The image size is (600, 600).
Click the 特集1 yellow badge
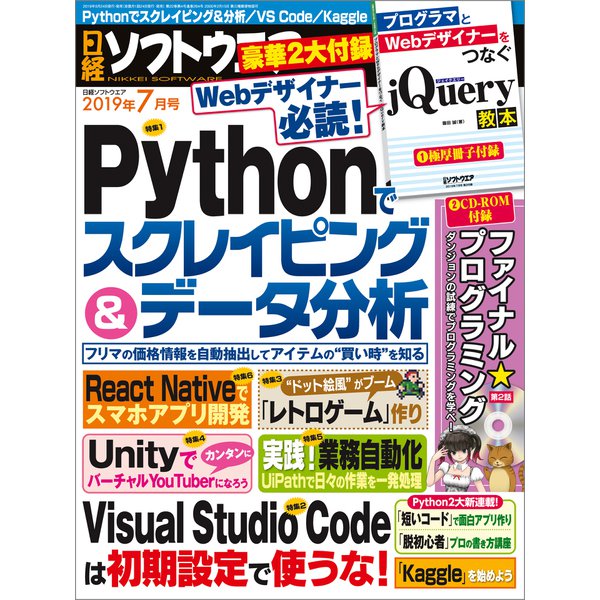point(154,129)
